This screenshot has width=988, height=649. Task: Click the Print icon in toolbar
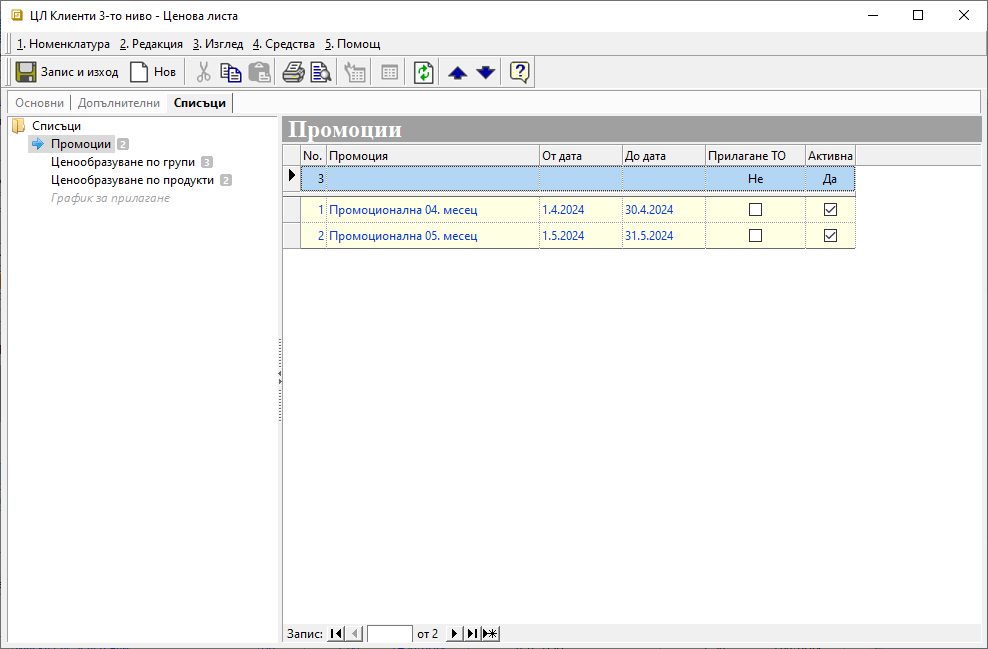293,72
